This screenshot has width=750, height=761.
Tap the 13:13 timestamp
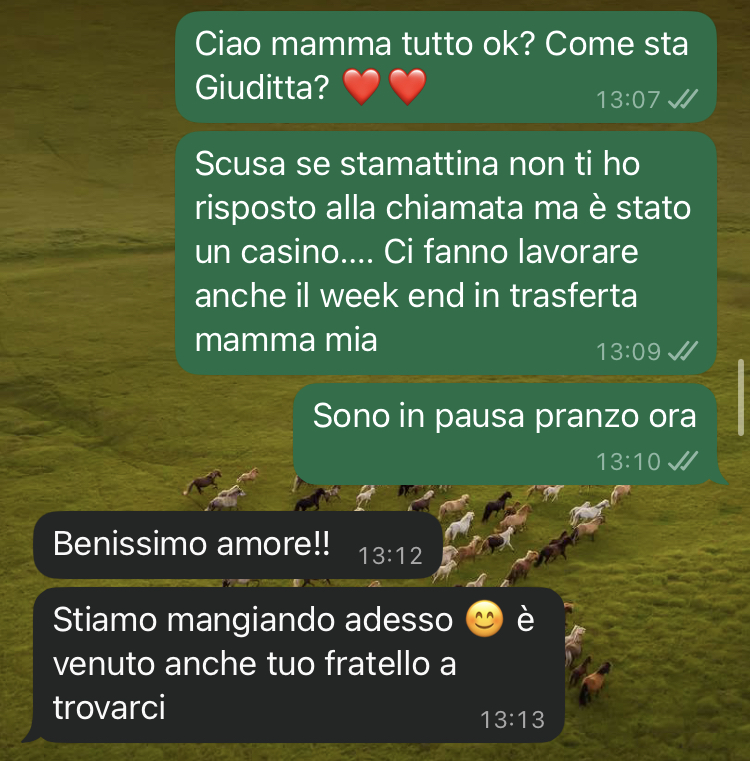[513, 720]
